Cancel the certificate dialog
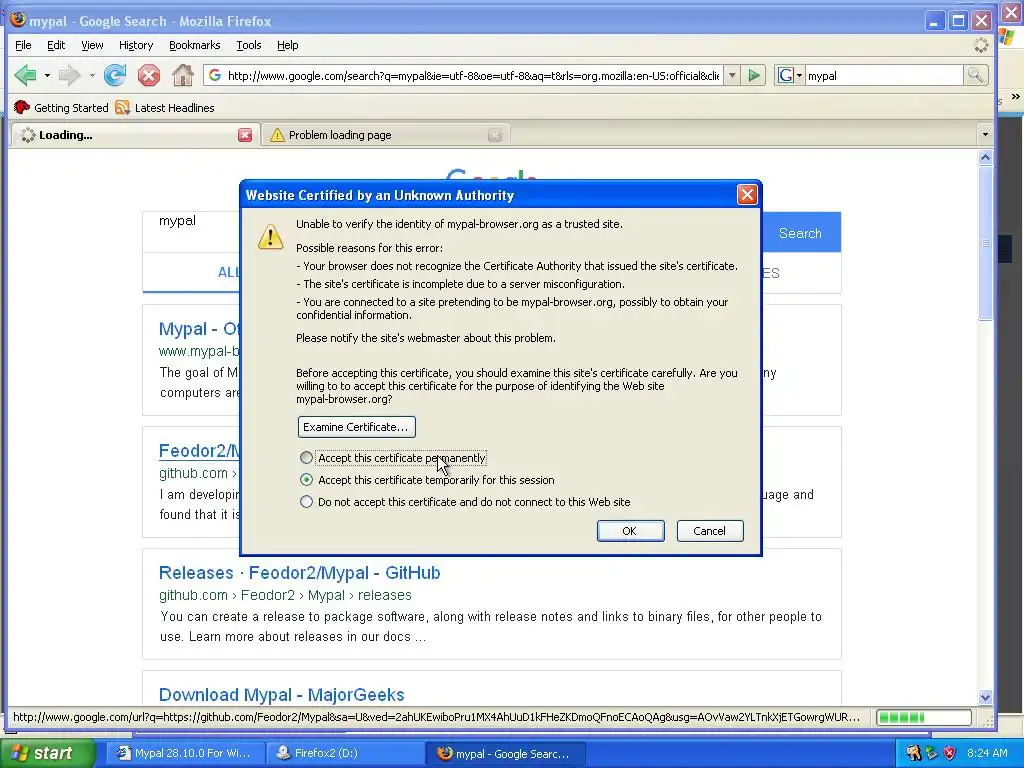Image resolution: width=1024 pixels, height=768 pixels. (x=709, y=531)
